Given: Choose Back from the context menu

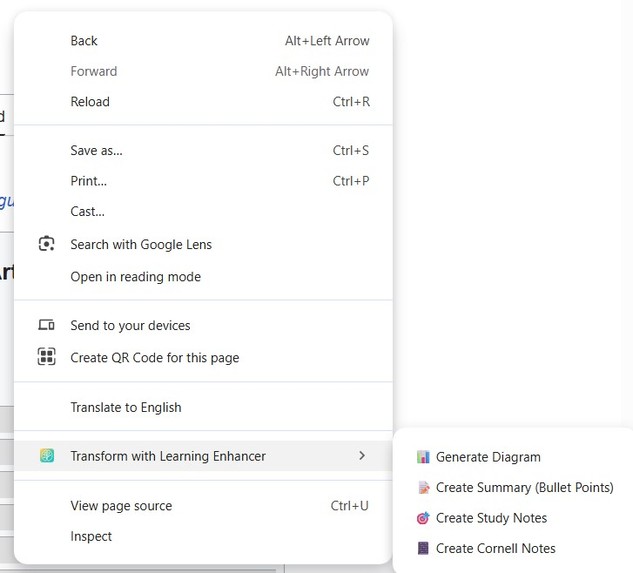Looking at the screenshot, I should coord(203,40).
